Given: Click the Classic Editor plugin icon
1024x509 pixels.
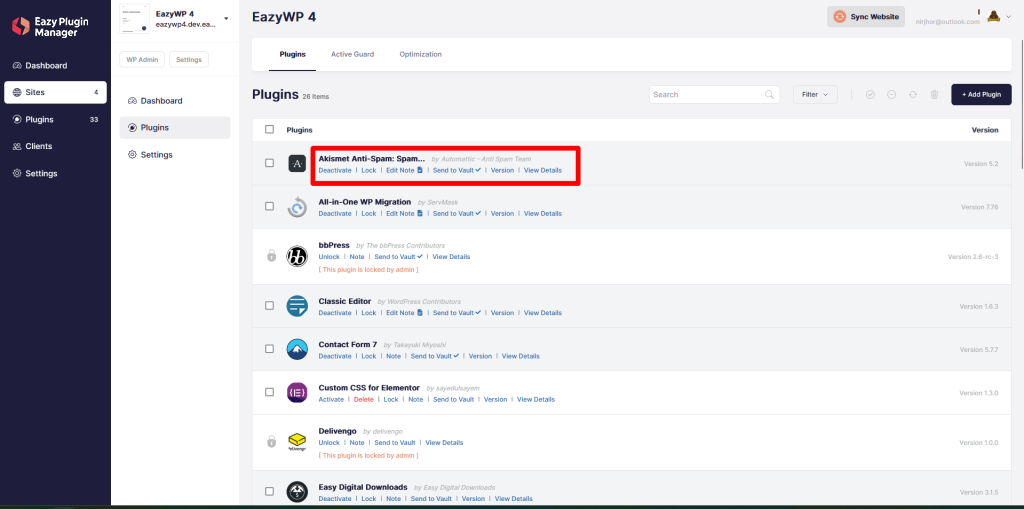Looking at the screenshot, I should click(x=297, y=306).
